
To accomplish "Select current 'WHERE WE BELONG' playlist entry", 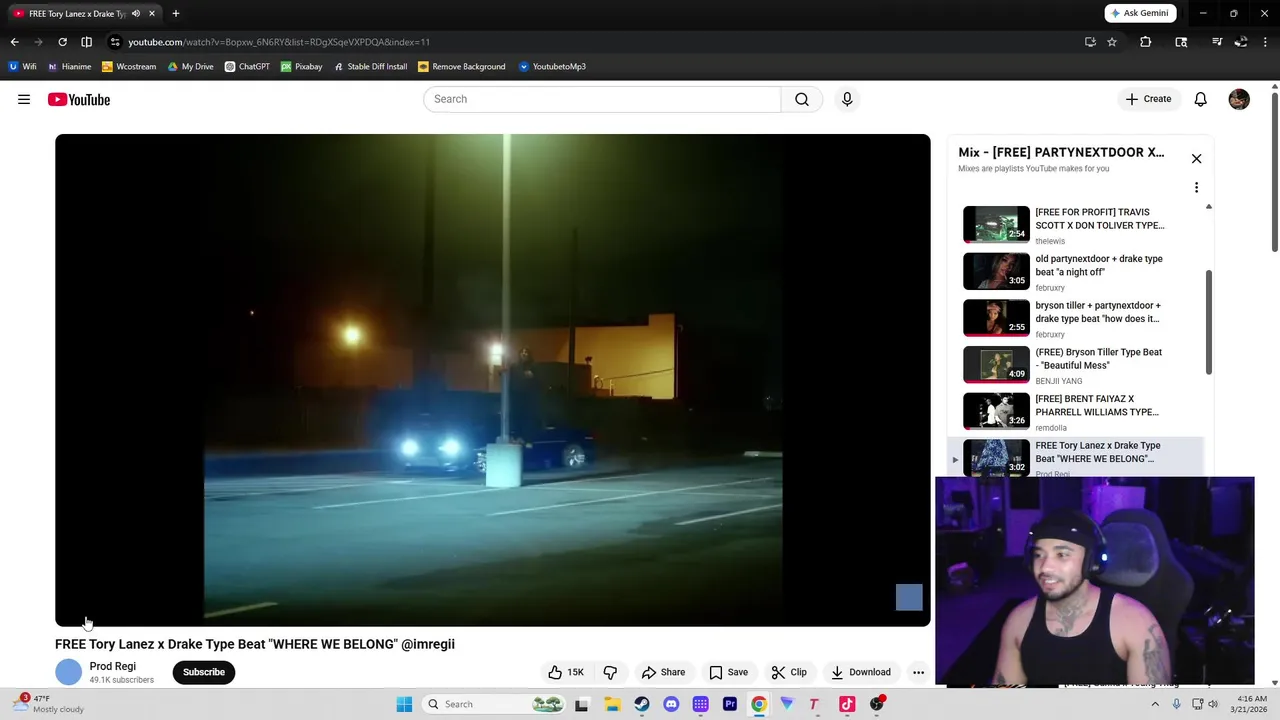I will [x=1078, y=457].
